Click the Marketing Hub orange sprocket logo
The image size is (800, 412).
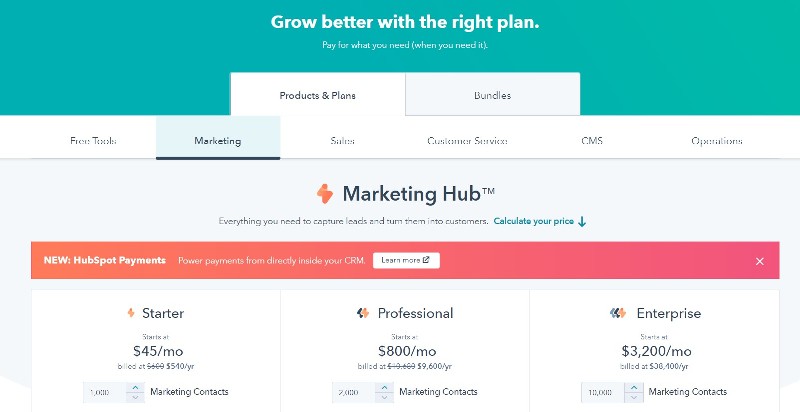click(x=324, y=194)
